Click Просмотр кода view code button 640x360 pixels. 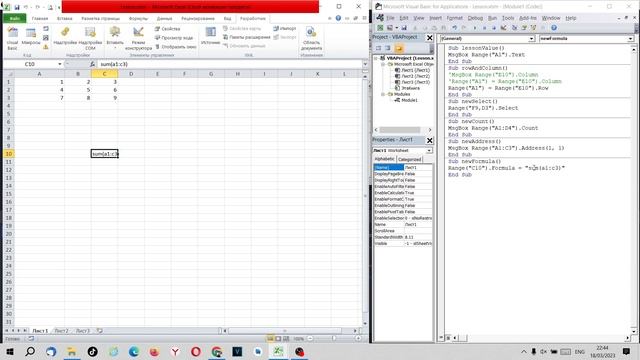[x=174, y=38]
